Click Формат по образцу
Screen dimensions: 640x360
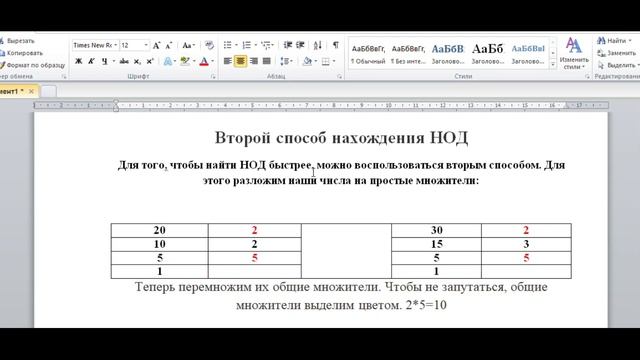point(33,65)
